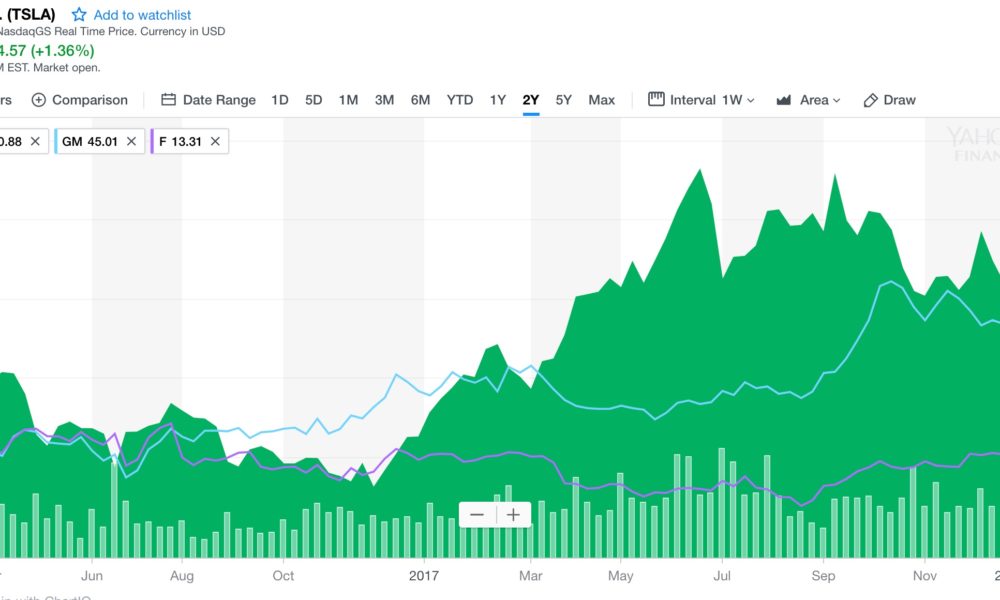Image resolution: width=1000 pixels, height=600 pixels.
Task: Select the 6M range
Action: pos(420,100)
